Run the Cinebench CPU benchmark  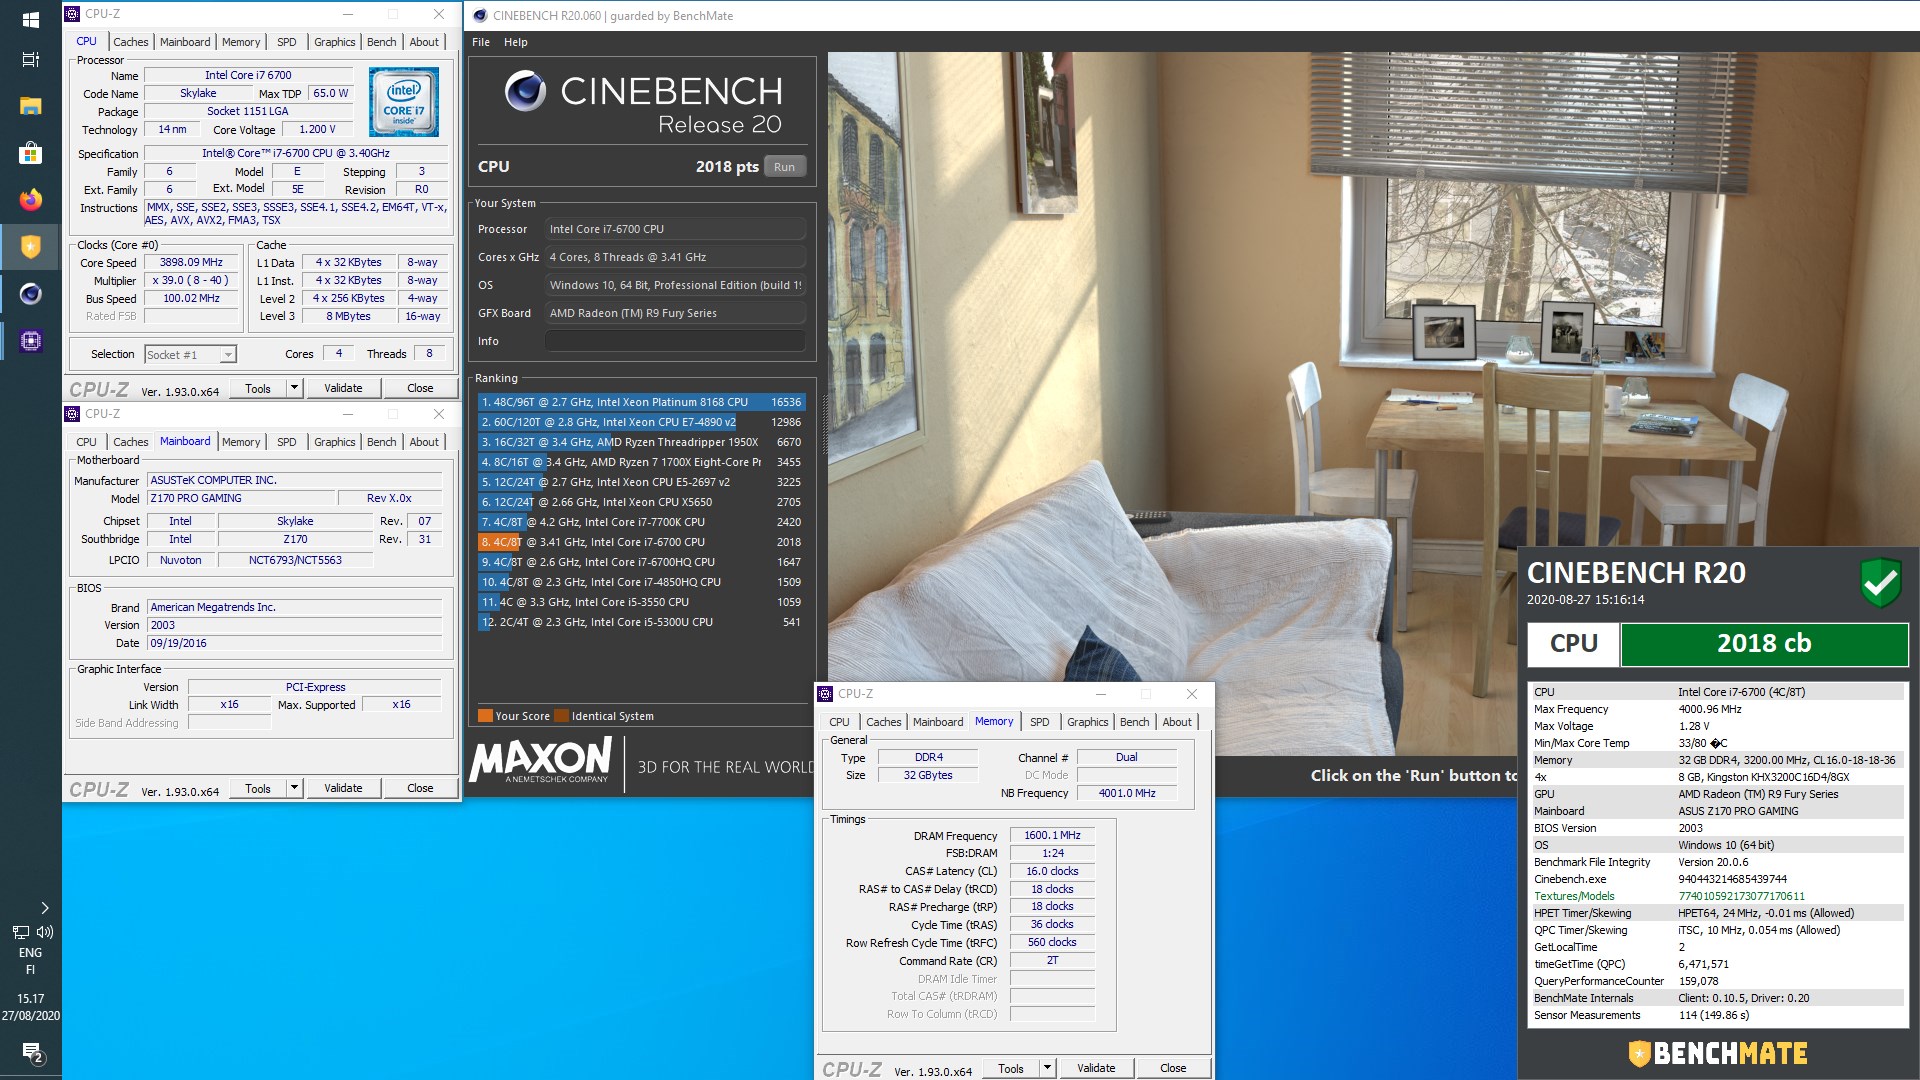click(x=784, y=167)
